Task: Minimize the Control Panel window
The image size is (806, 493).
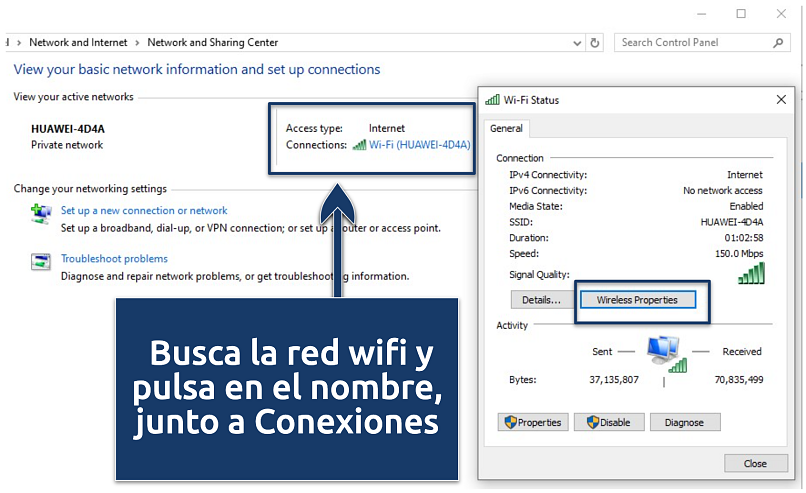Action: pos(701,14)
